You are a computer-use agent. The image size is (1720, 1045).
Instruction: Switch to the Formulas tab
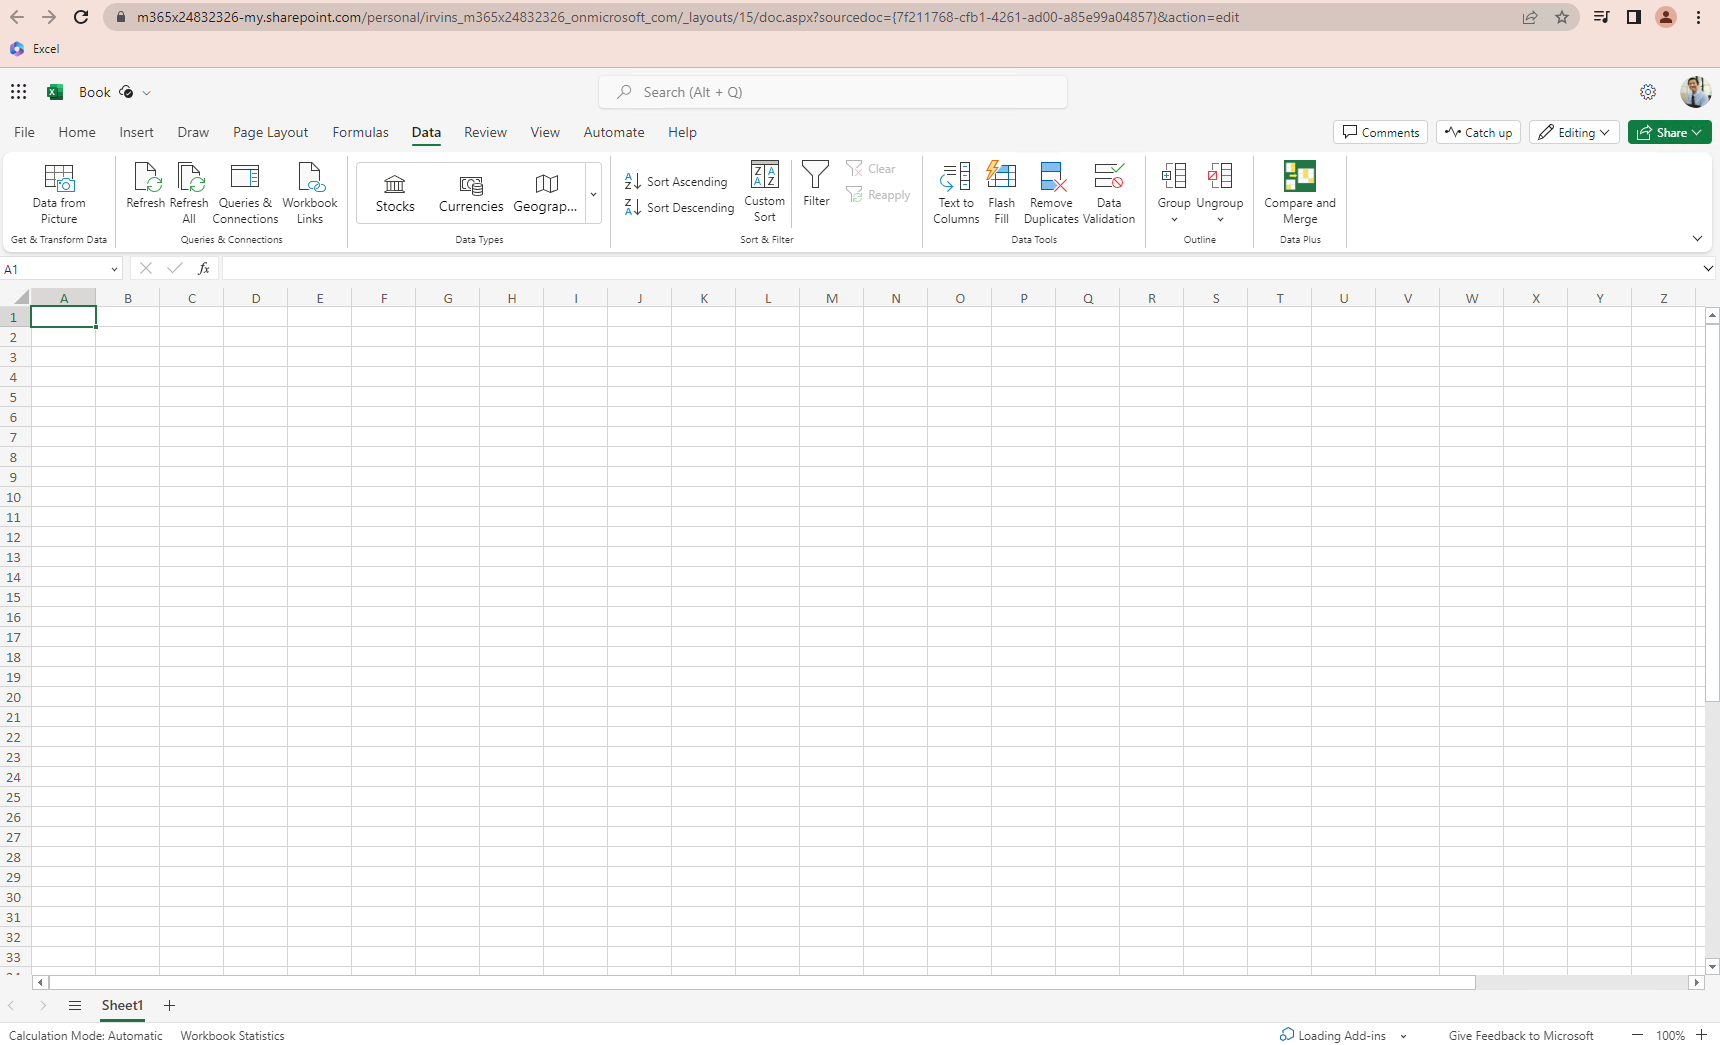tap(360, 131)
